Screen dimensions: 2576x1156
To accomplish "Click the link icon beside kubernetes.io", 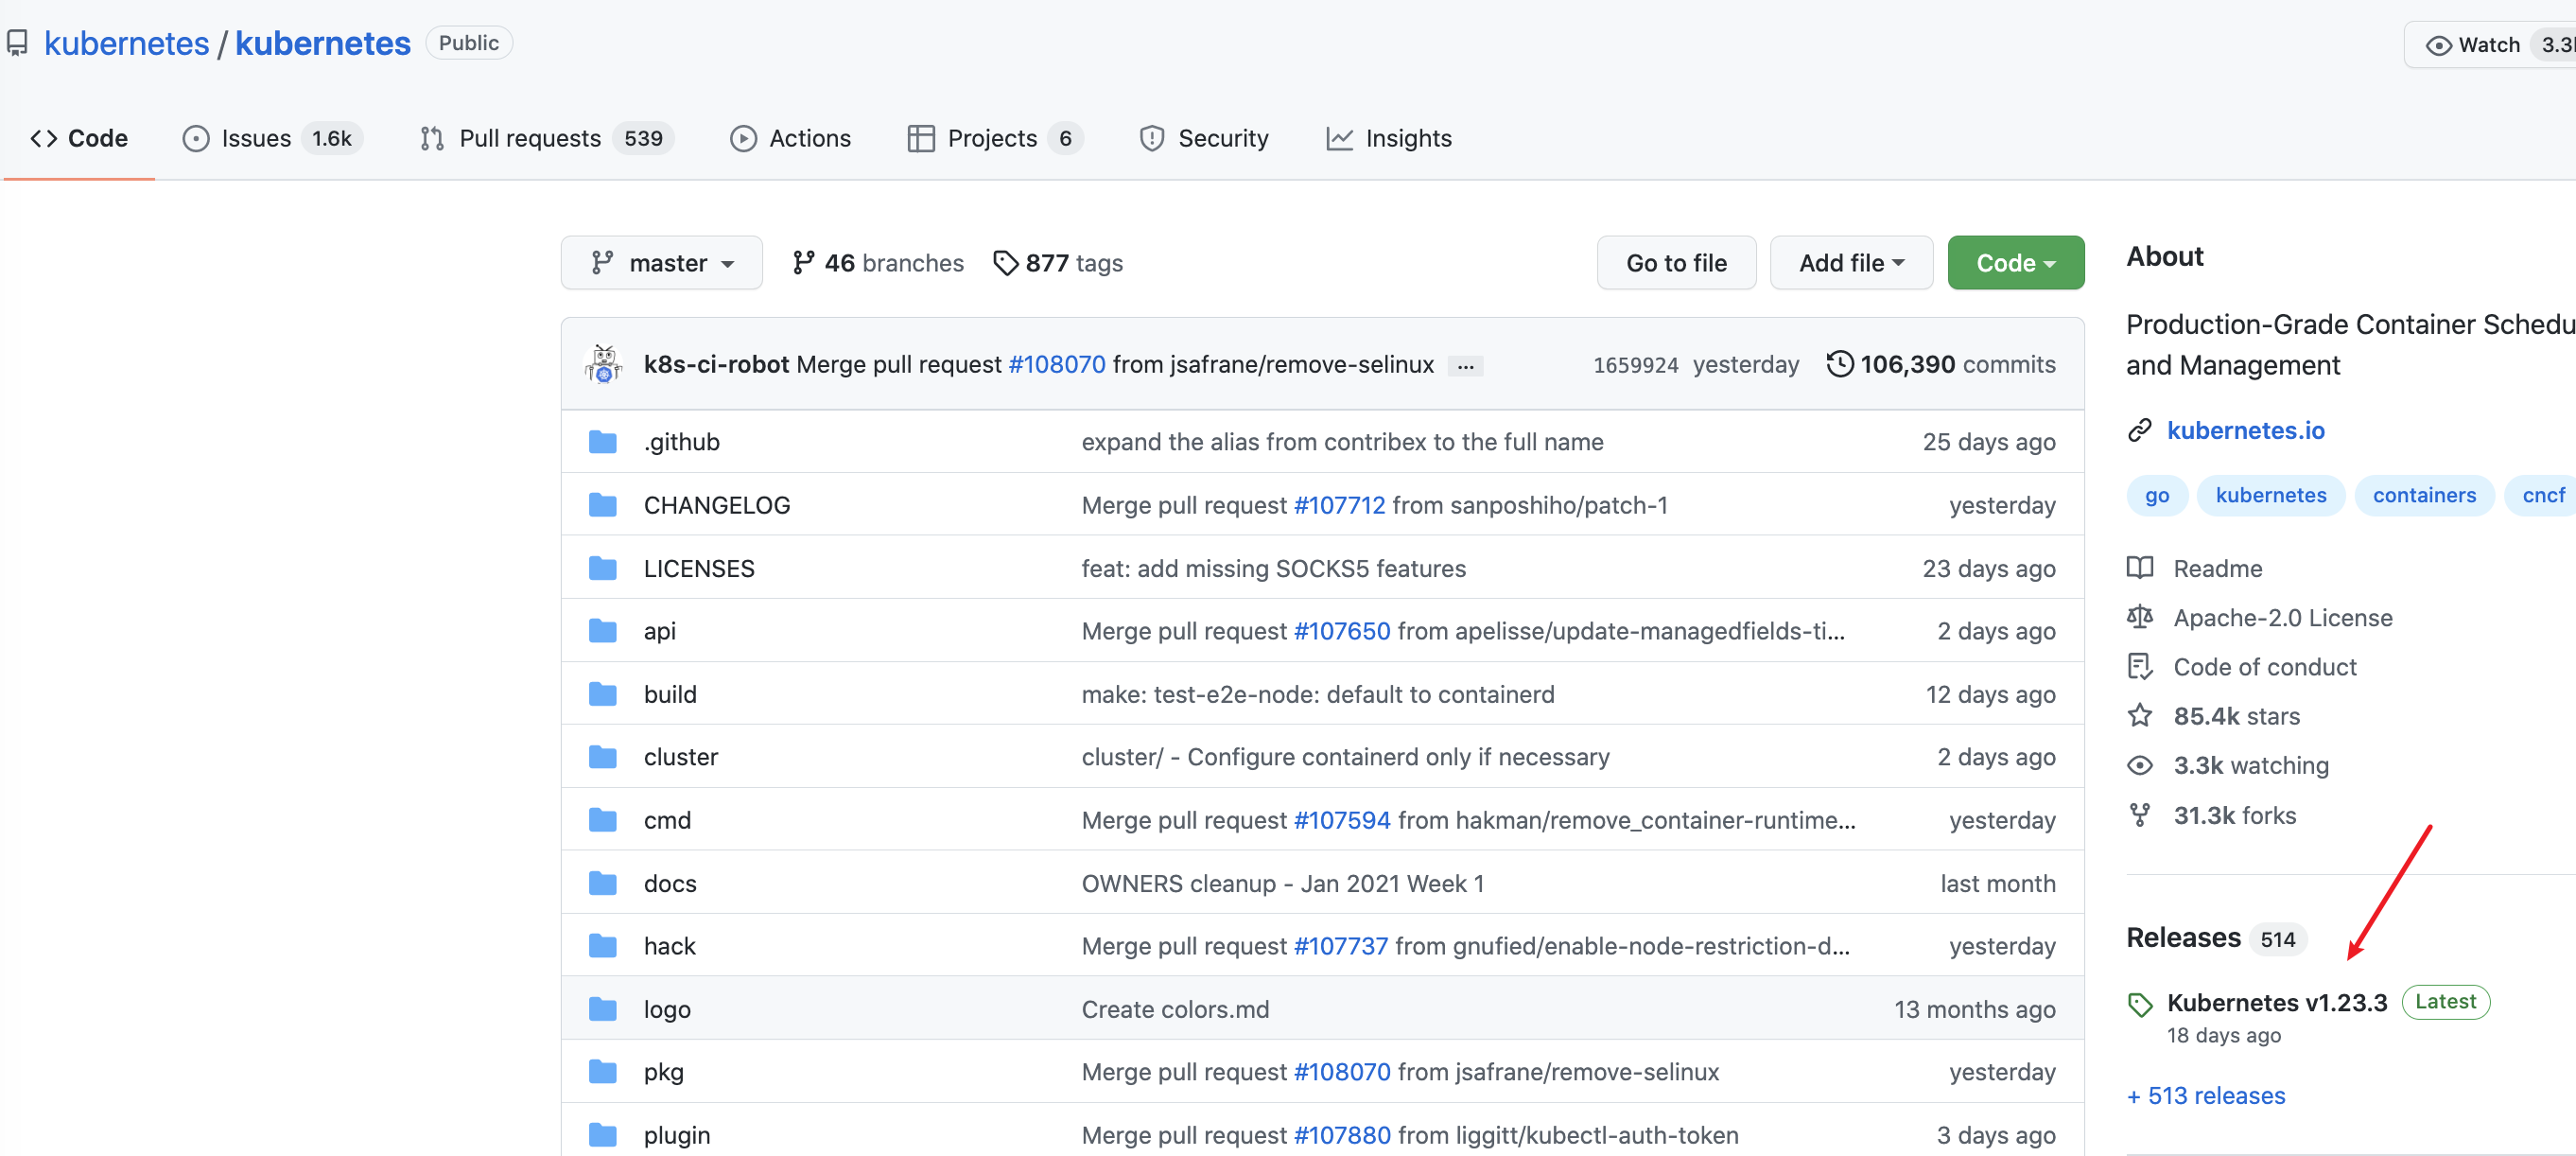I will tap(2139, 431).
